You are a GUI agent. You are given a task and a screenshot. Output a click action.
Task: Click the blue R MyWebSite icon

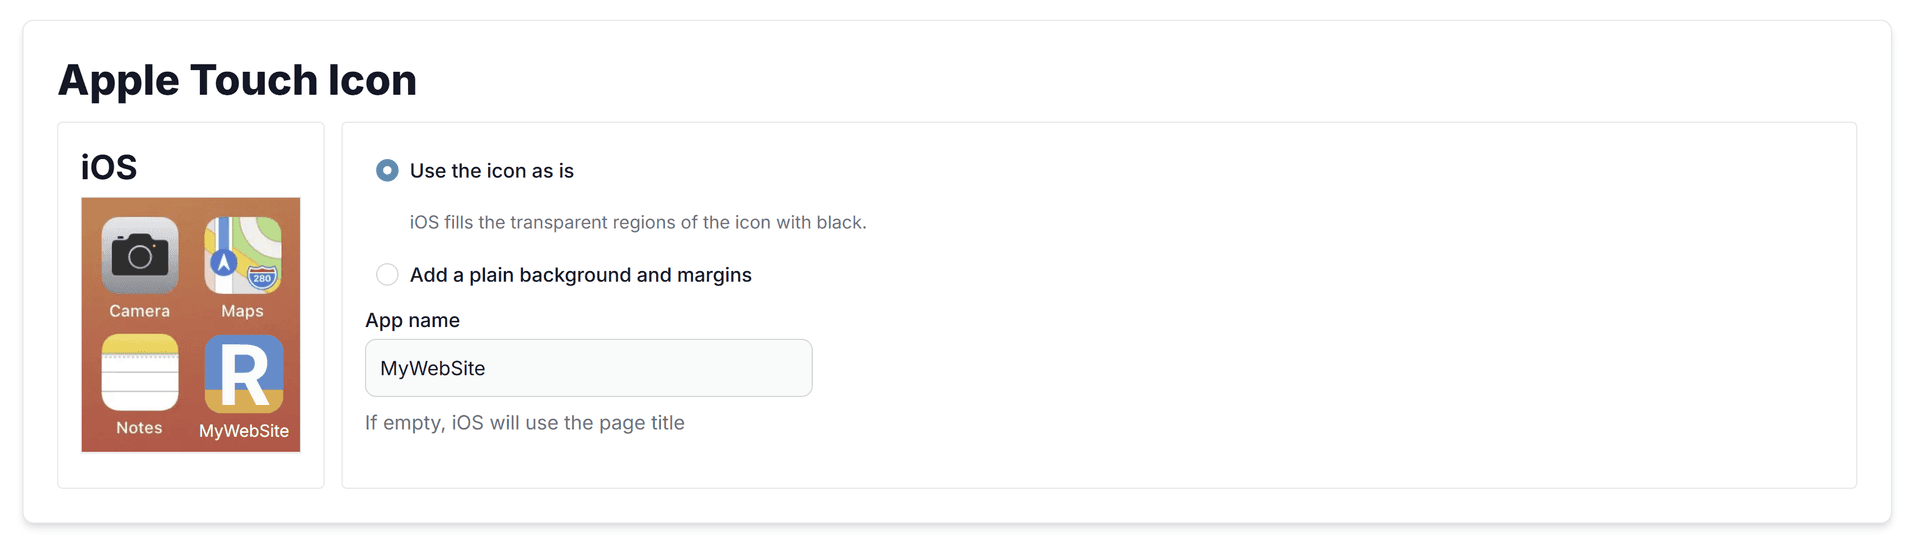click(x=244, y=374)
